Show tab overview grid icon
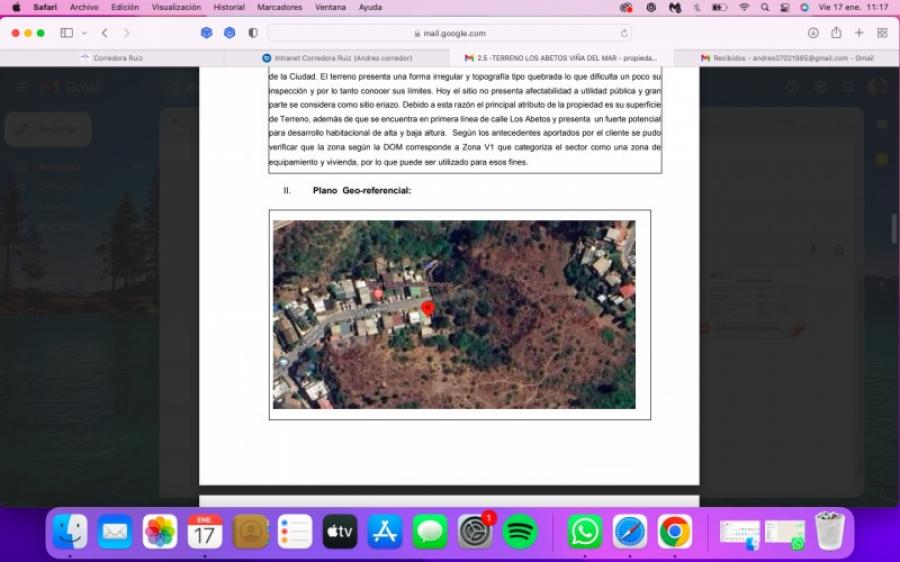This screenshot has width=900, height=562. pos(882,33)
